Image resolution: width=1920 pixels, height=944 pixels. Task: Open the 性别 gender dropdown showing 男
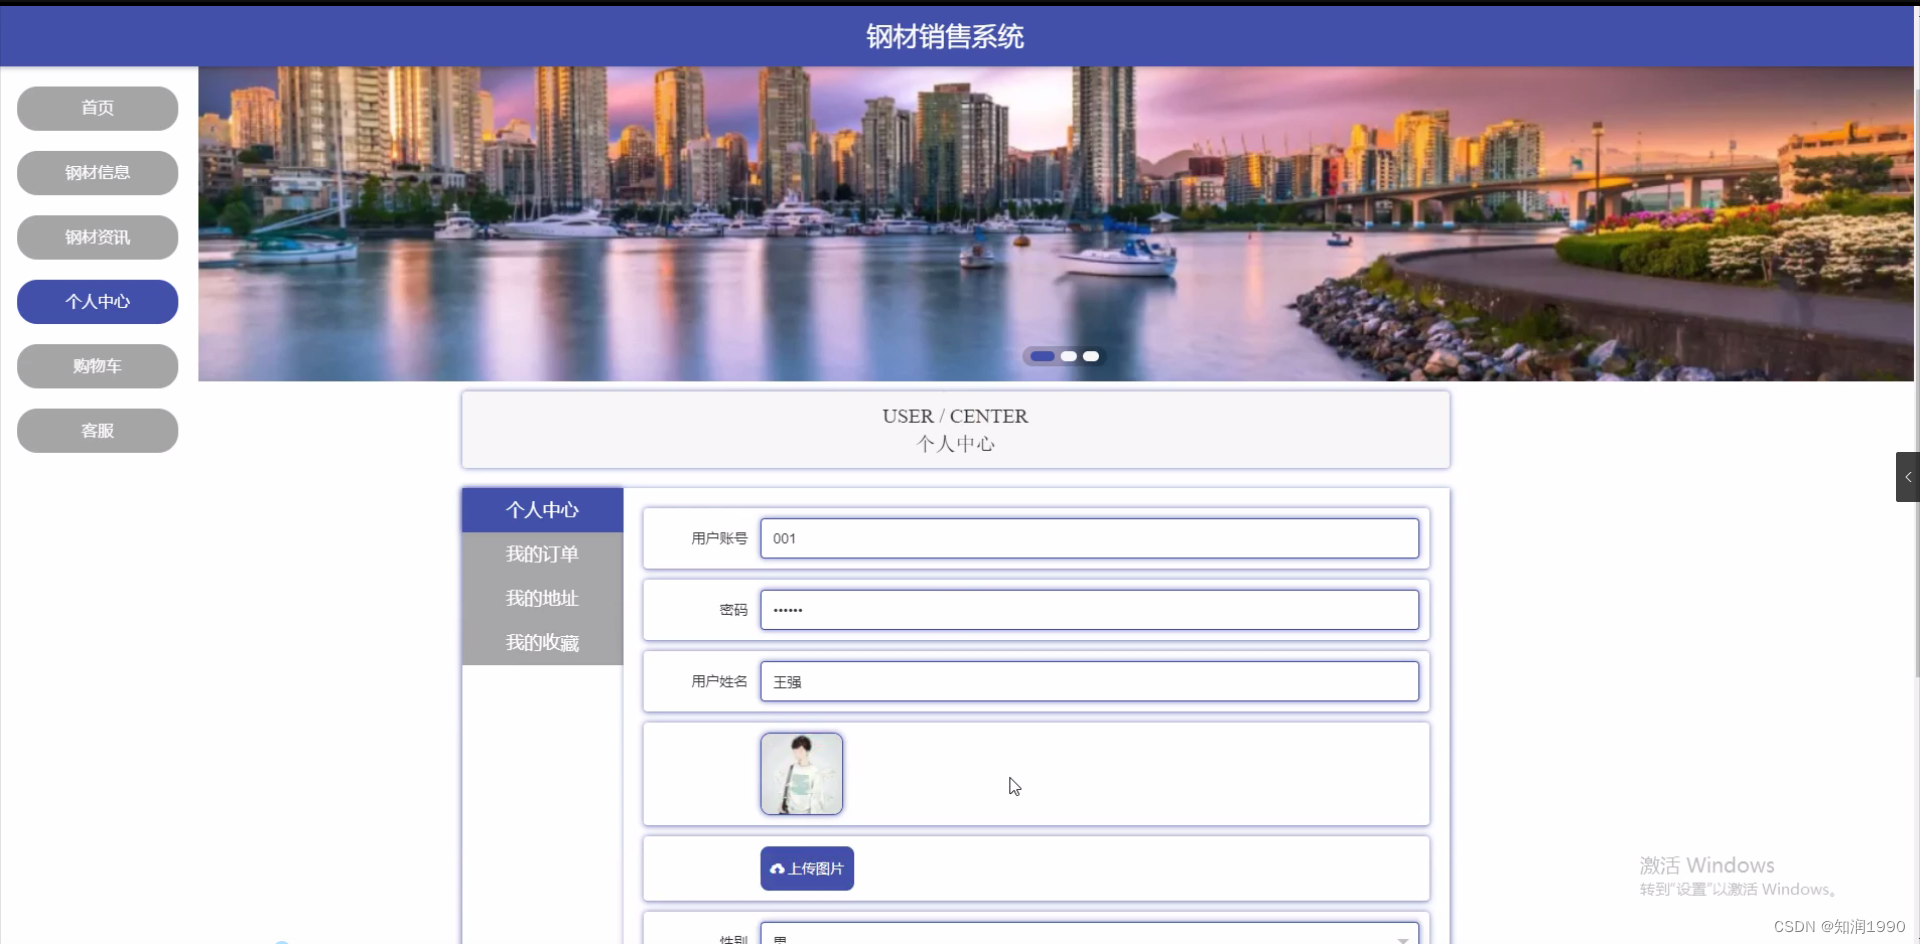click(1089, 936)
